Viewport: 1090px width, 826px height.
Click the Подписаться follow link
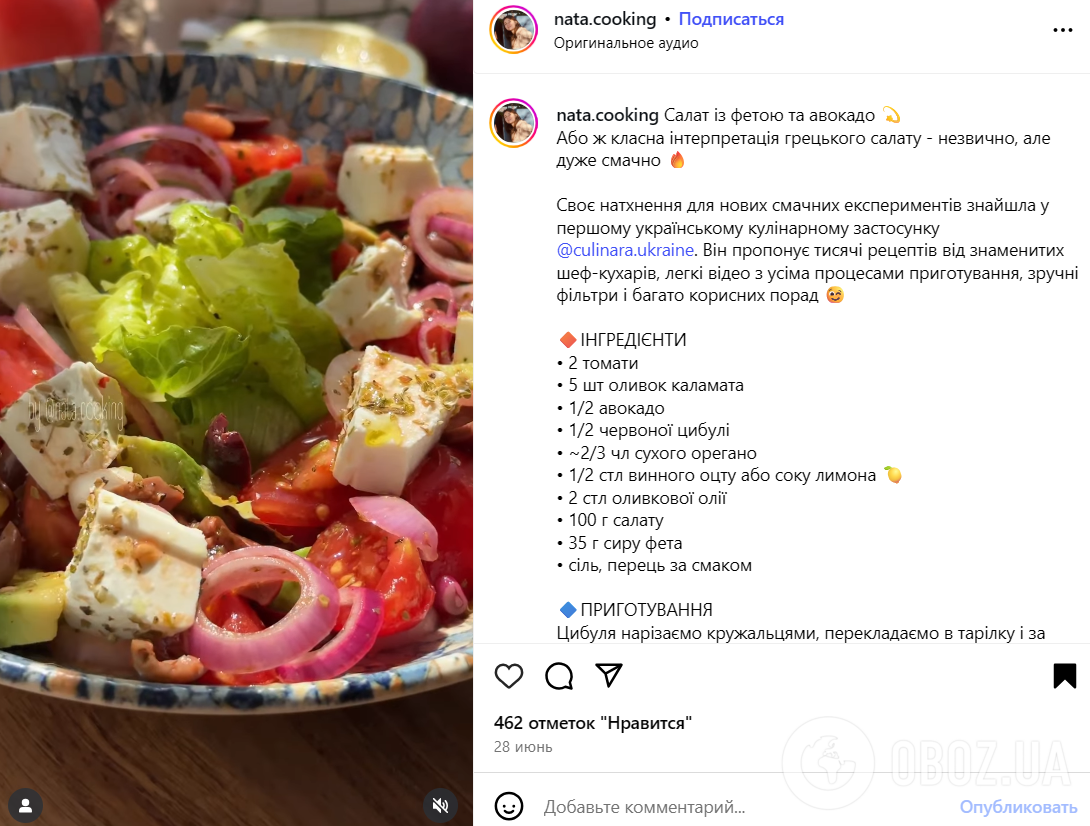tap(731, 19)
